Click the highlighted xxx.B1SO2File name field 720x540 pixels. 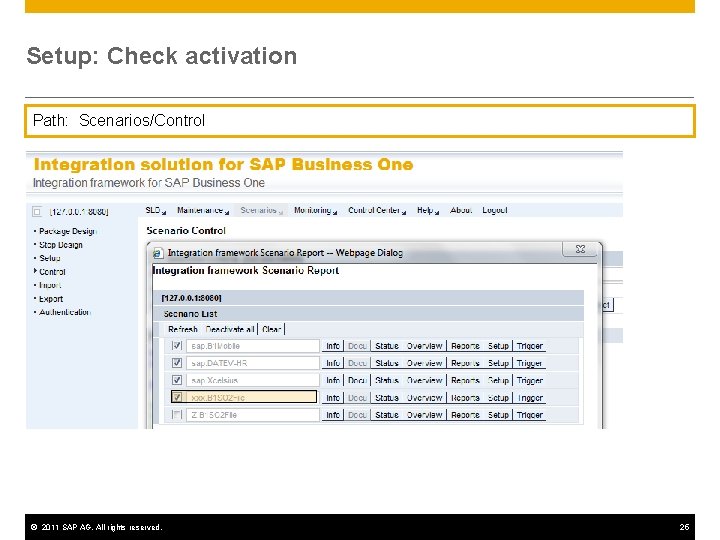click(251, 397)
